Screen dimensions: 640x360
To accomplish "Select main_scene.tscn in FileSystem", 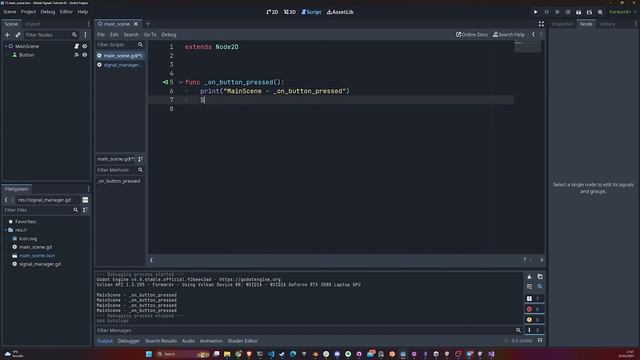I will point(37,256).
